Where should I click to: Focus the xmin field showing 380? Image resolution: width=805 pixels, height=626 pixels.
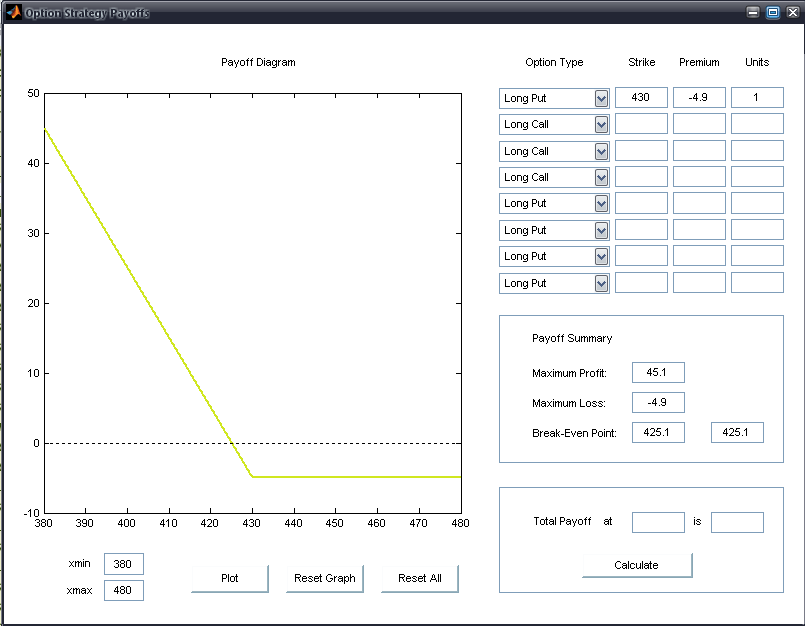point(124,564)
